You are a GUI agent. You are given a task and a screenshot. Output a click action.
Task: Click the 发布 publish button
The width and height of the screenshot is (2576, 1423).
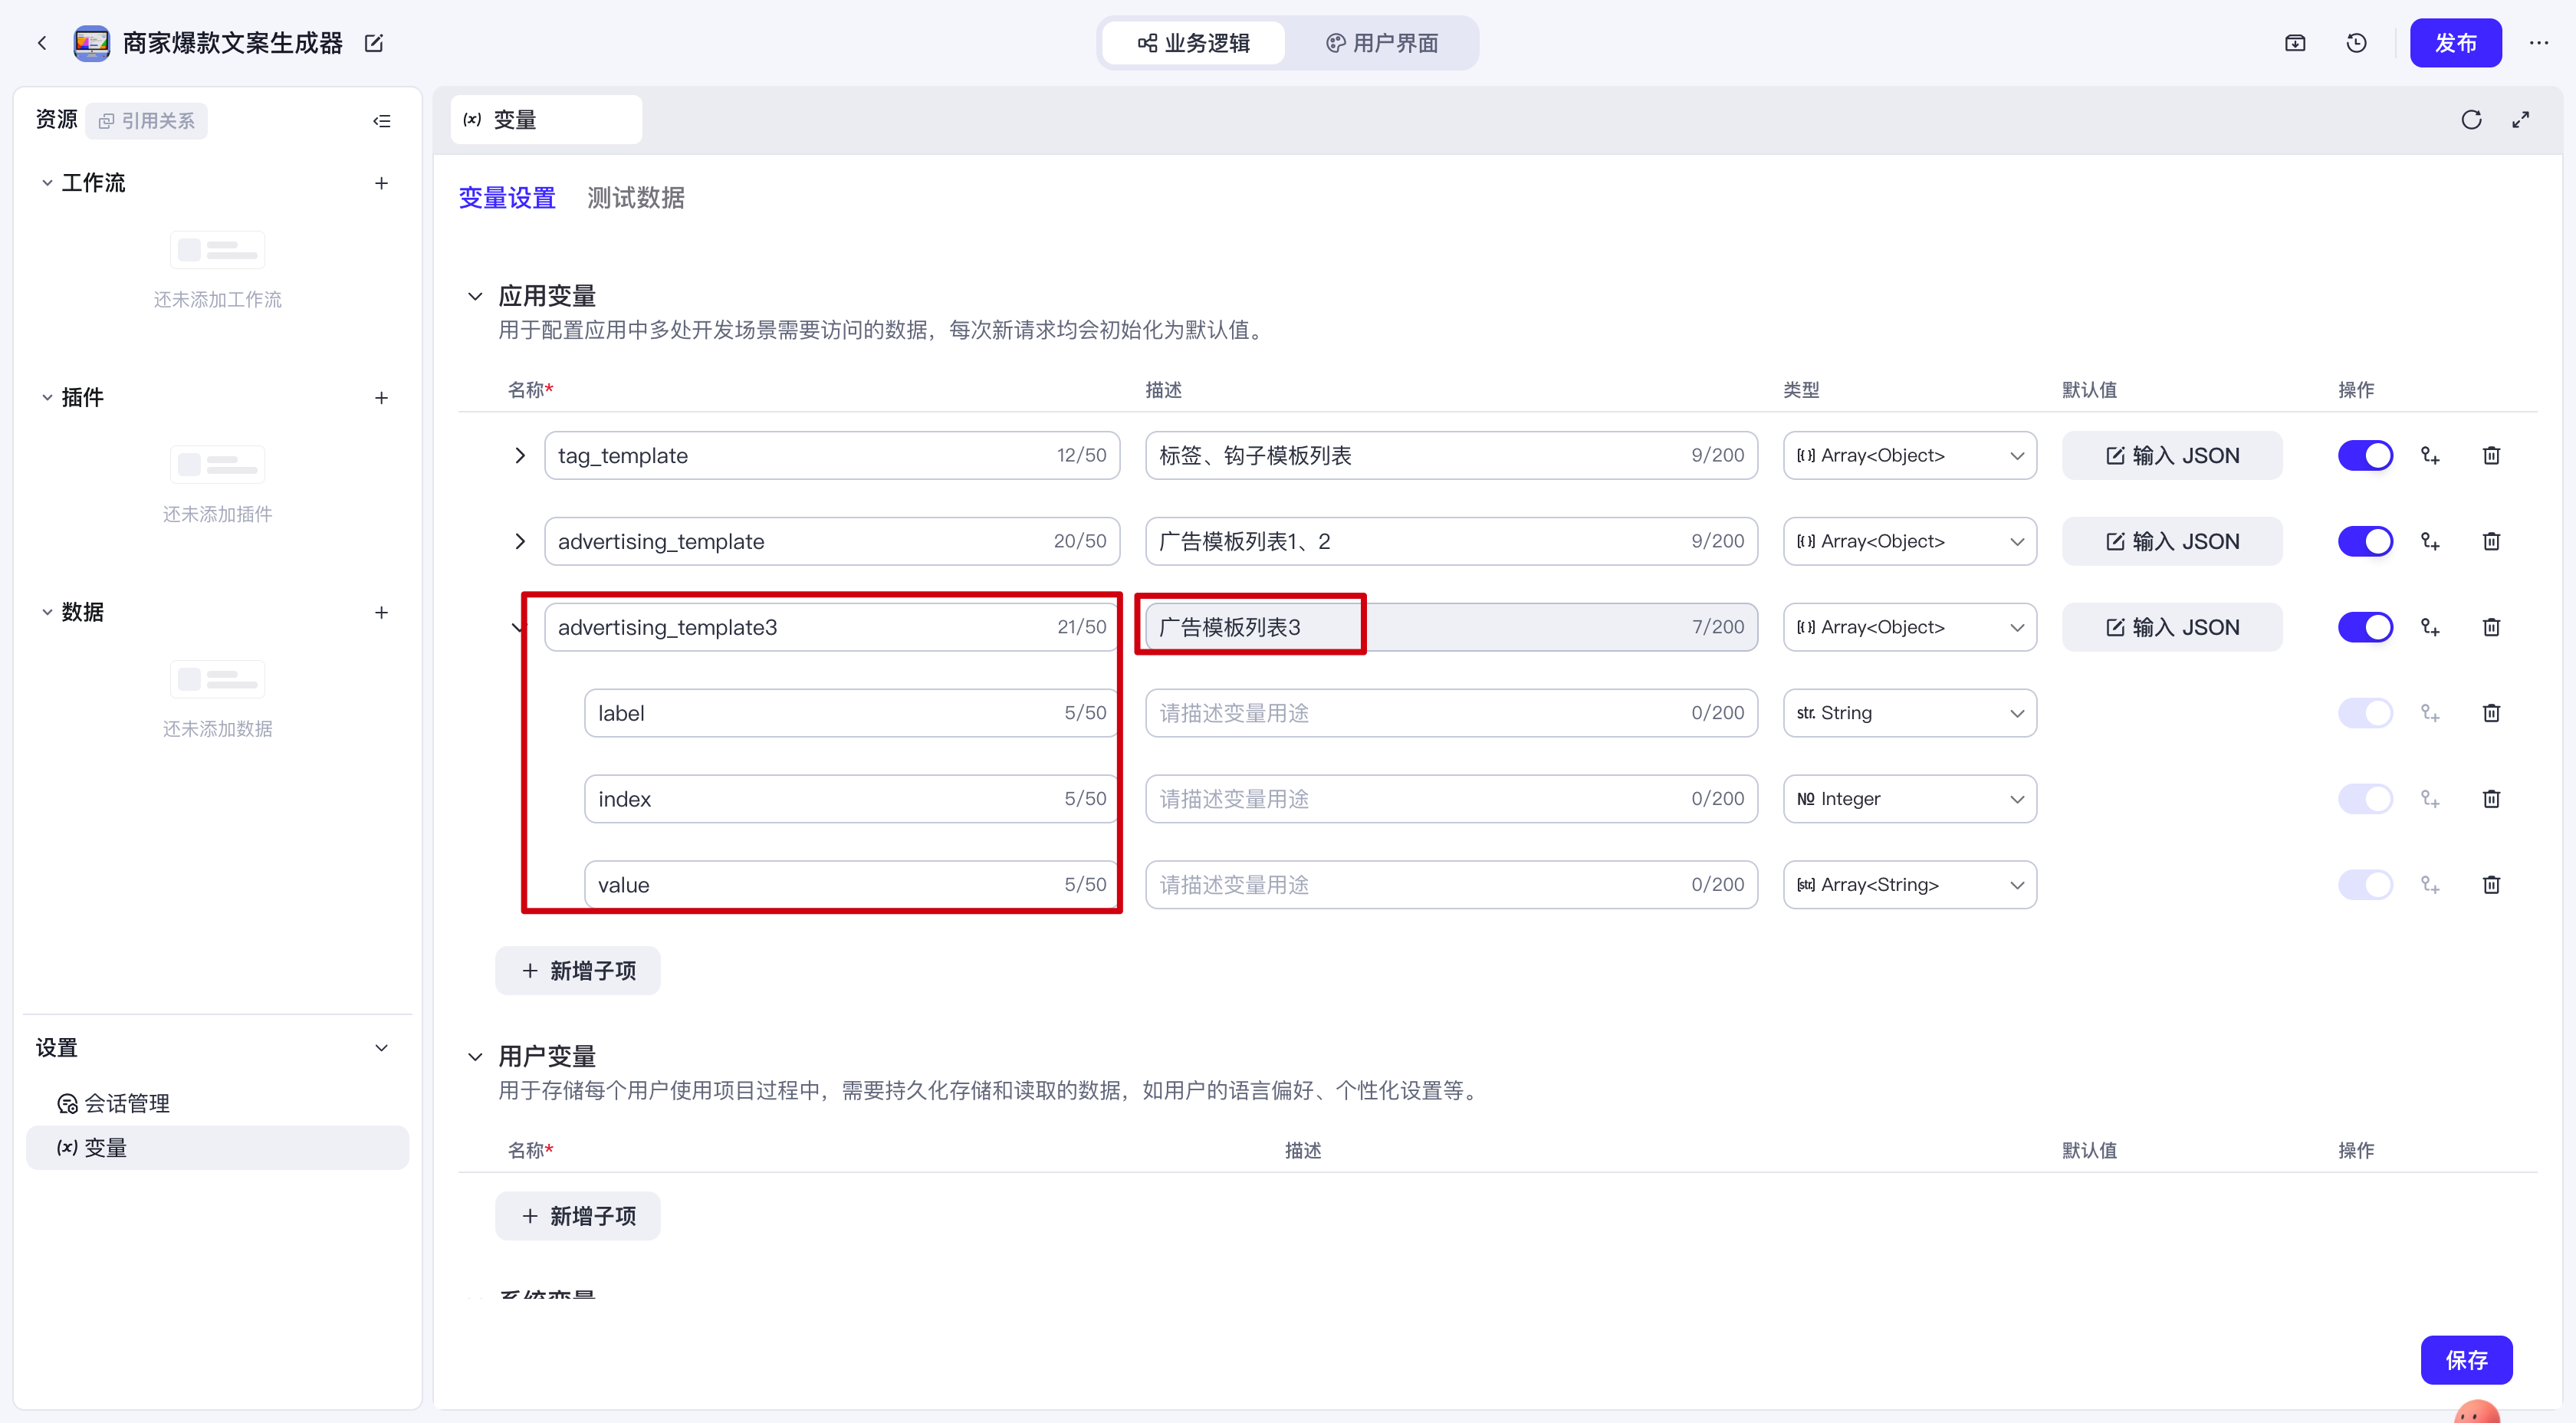(2455, 43)
